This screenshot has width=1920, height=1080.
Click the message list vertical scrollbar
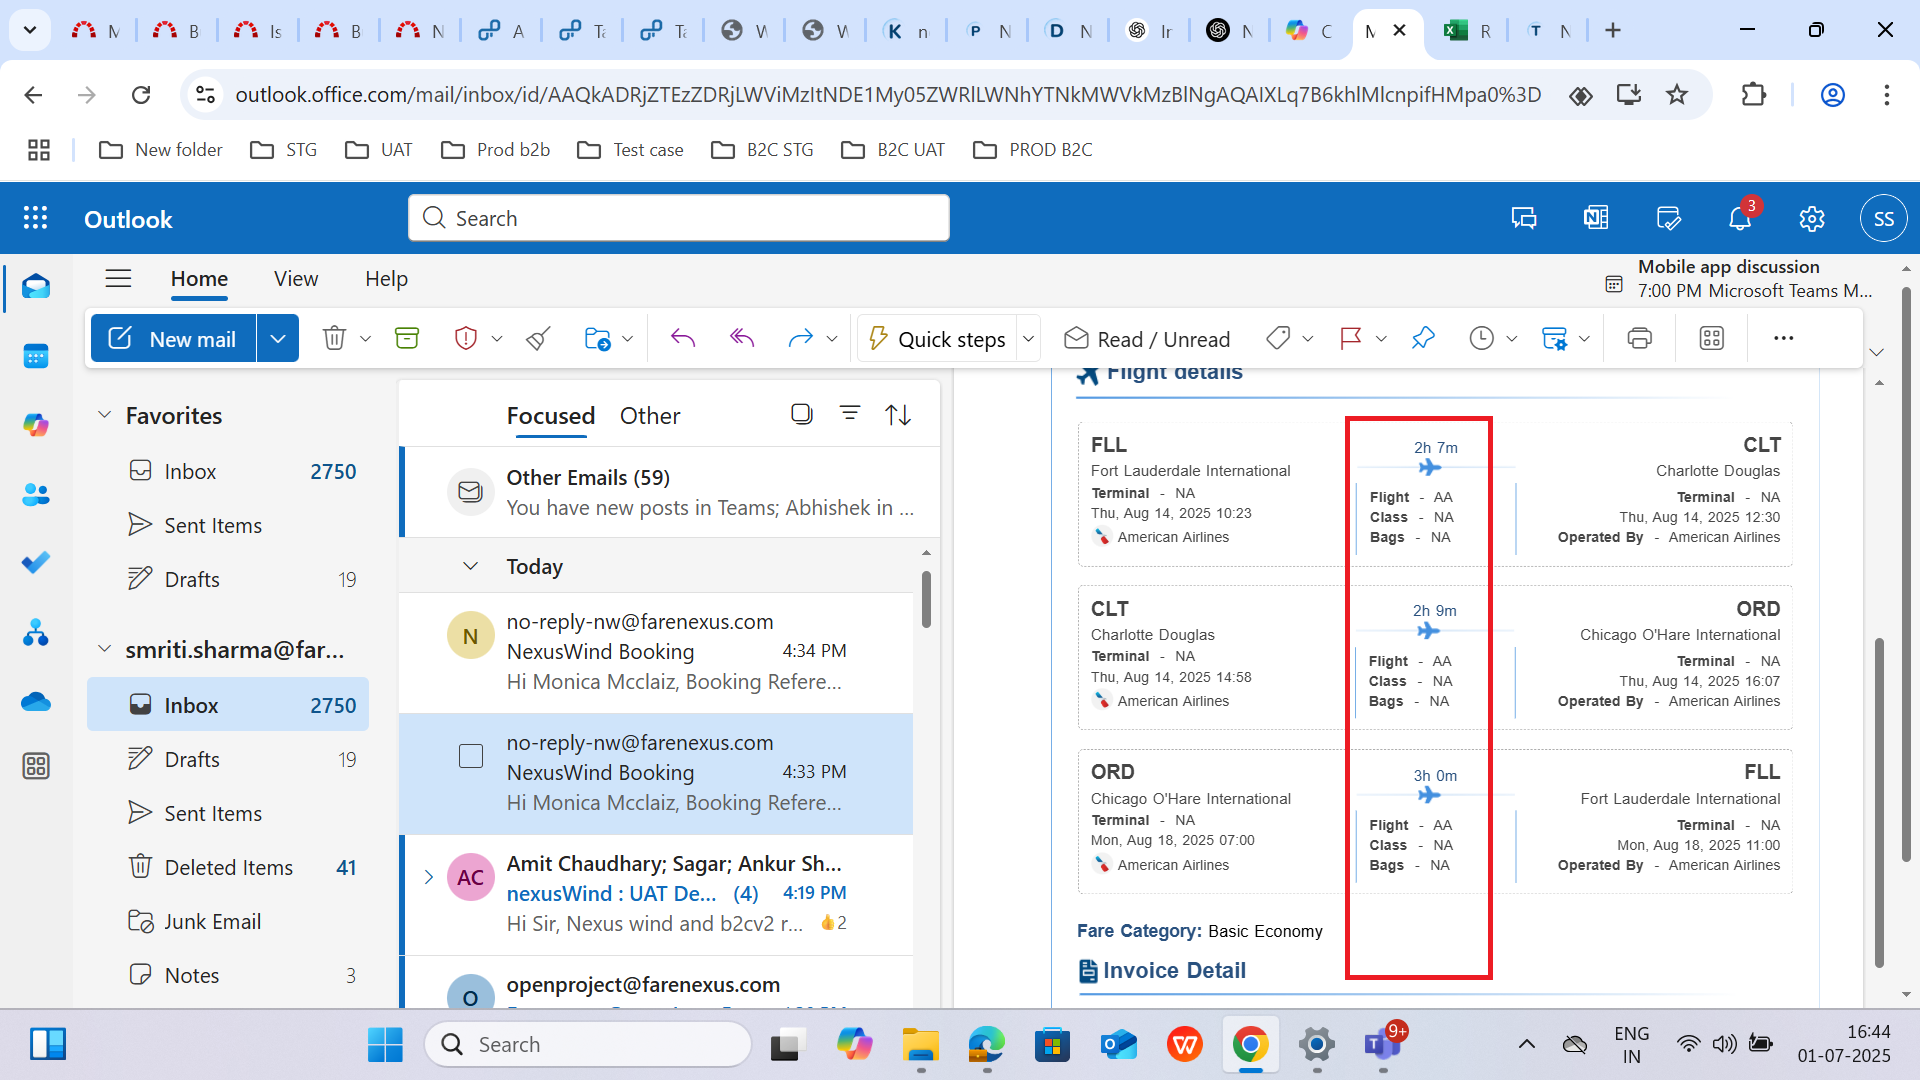(926, 600)
